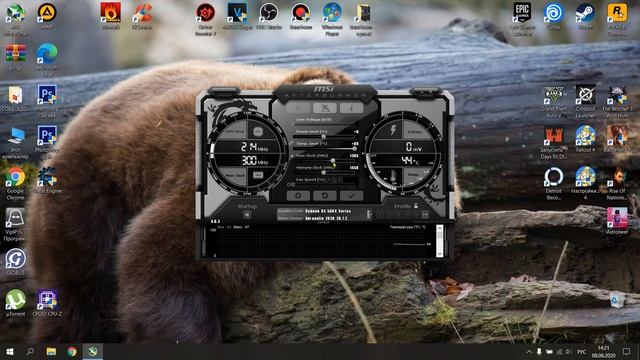Open the taskbar clock and date
Image resolution: width=640 pixels, height=360 pixels.
[603, 351]
